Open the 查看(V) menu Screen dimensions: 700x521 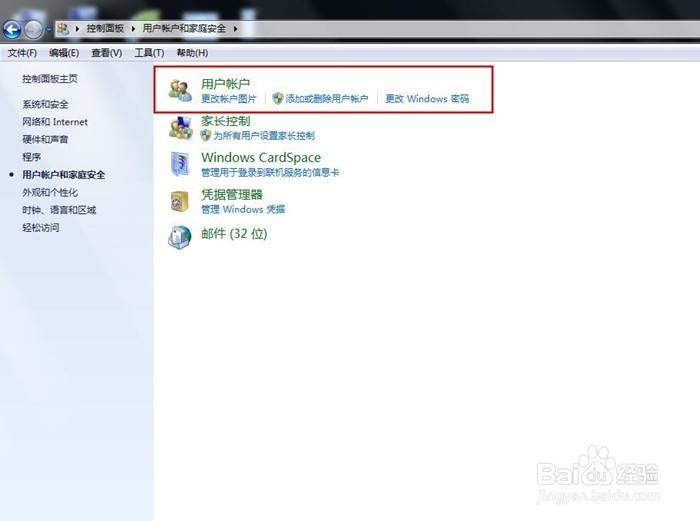(107, 53)
